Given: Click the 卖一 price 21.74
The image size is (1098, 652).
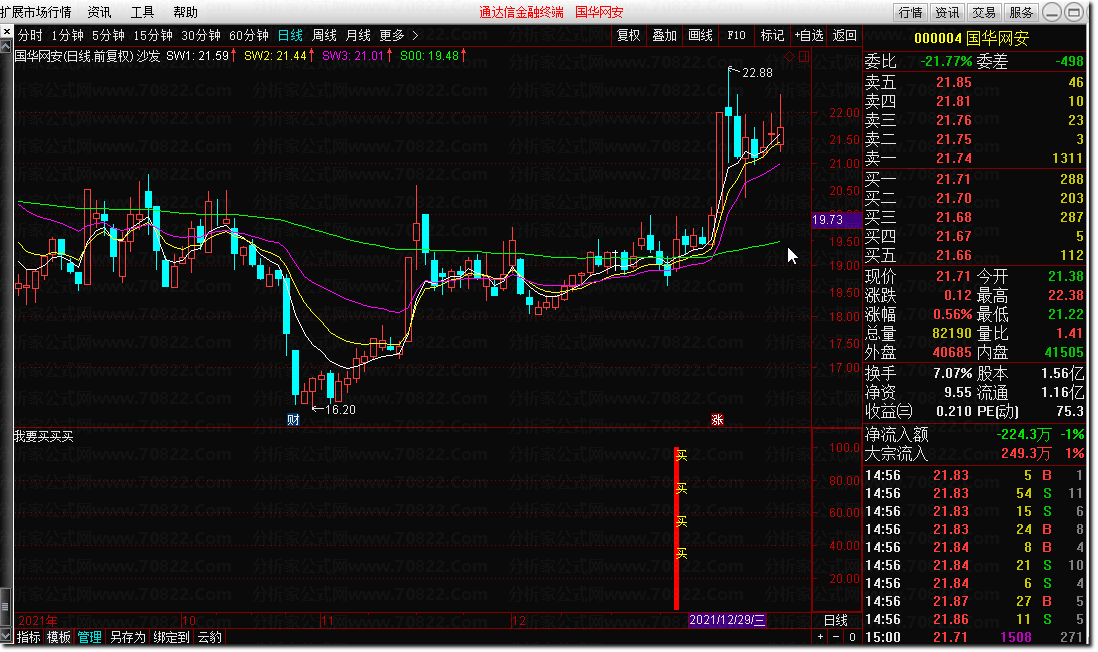Looking at the screenshot, I should (x=954, y=158).
